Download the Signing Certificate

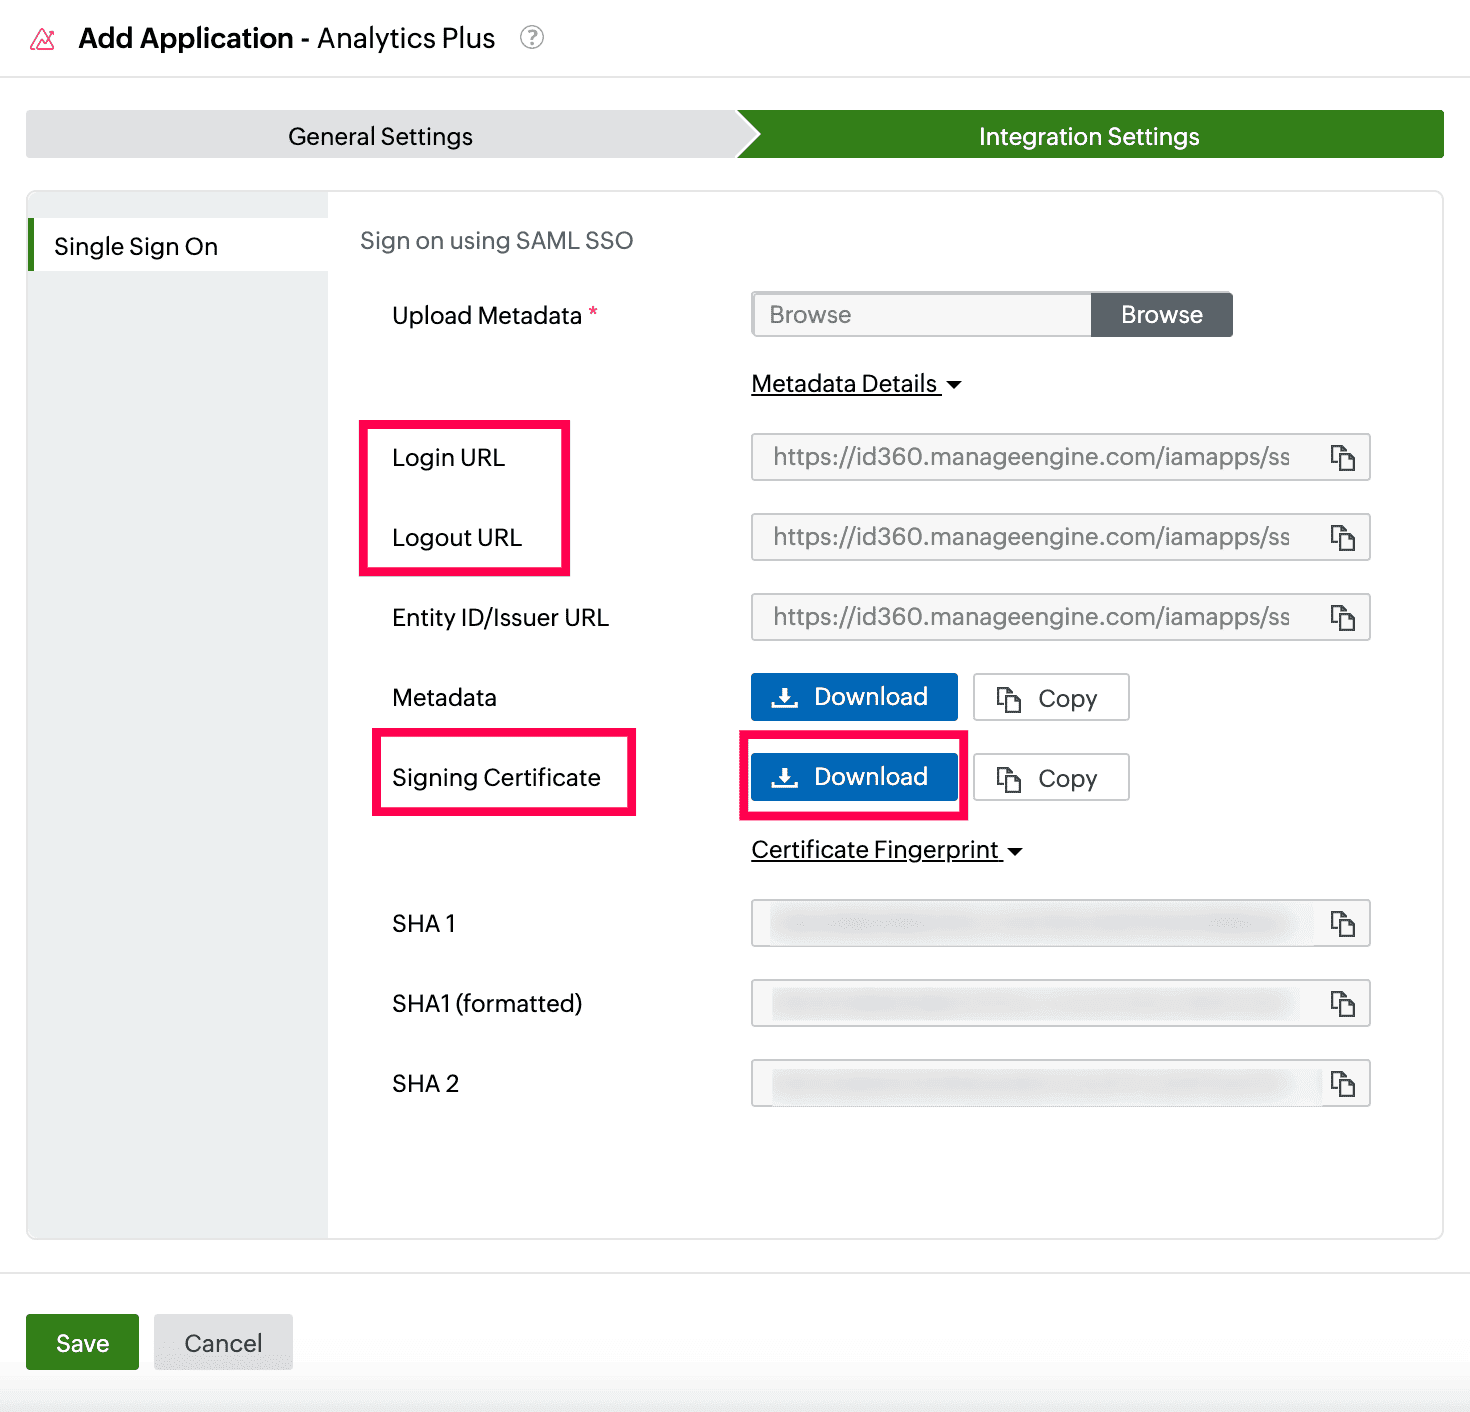854,777
